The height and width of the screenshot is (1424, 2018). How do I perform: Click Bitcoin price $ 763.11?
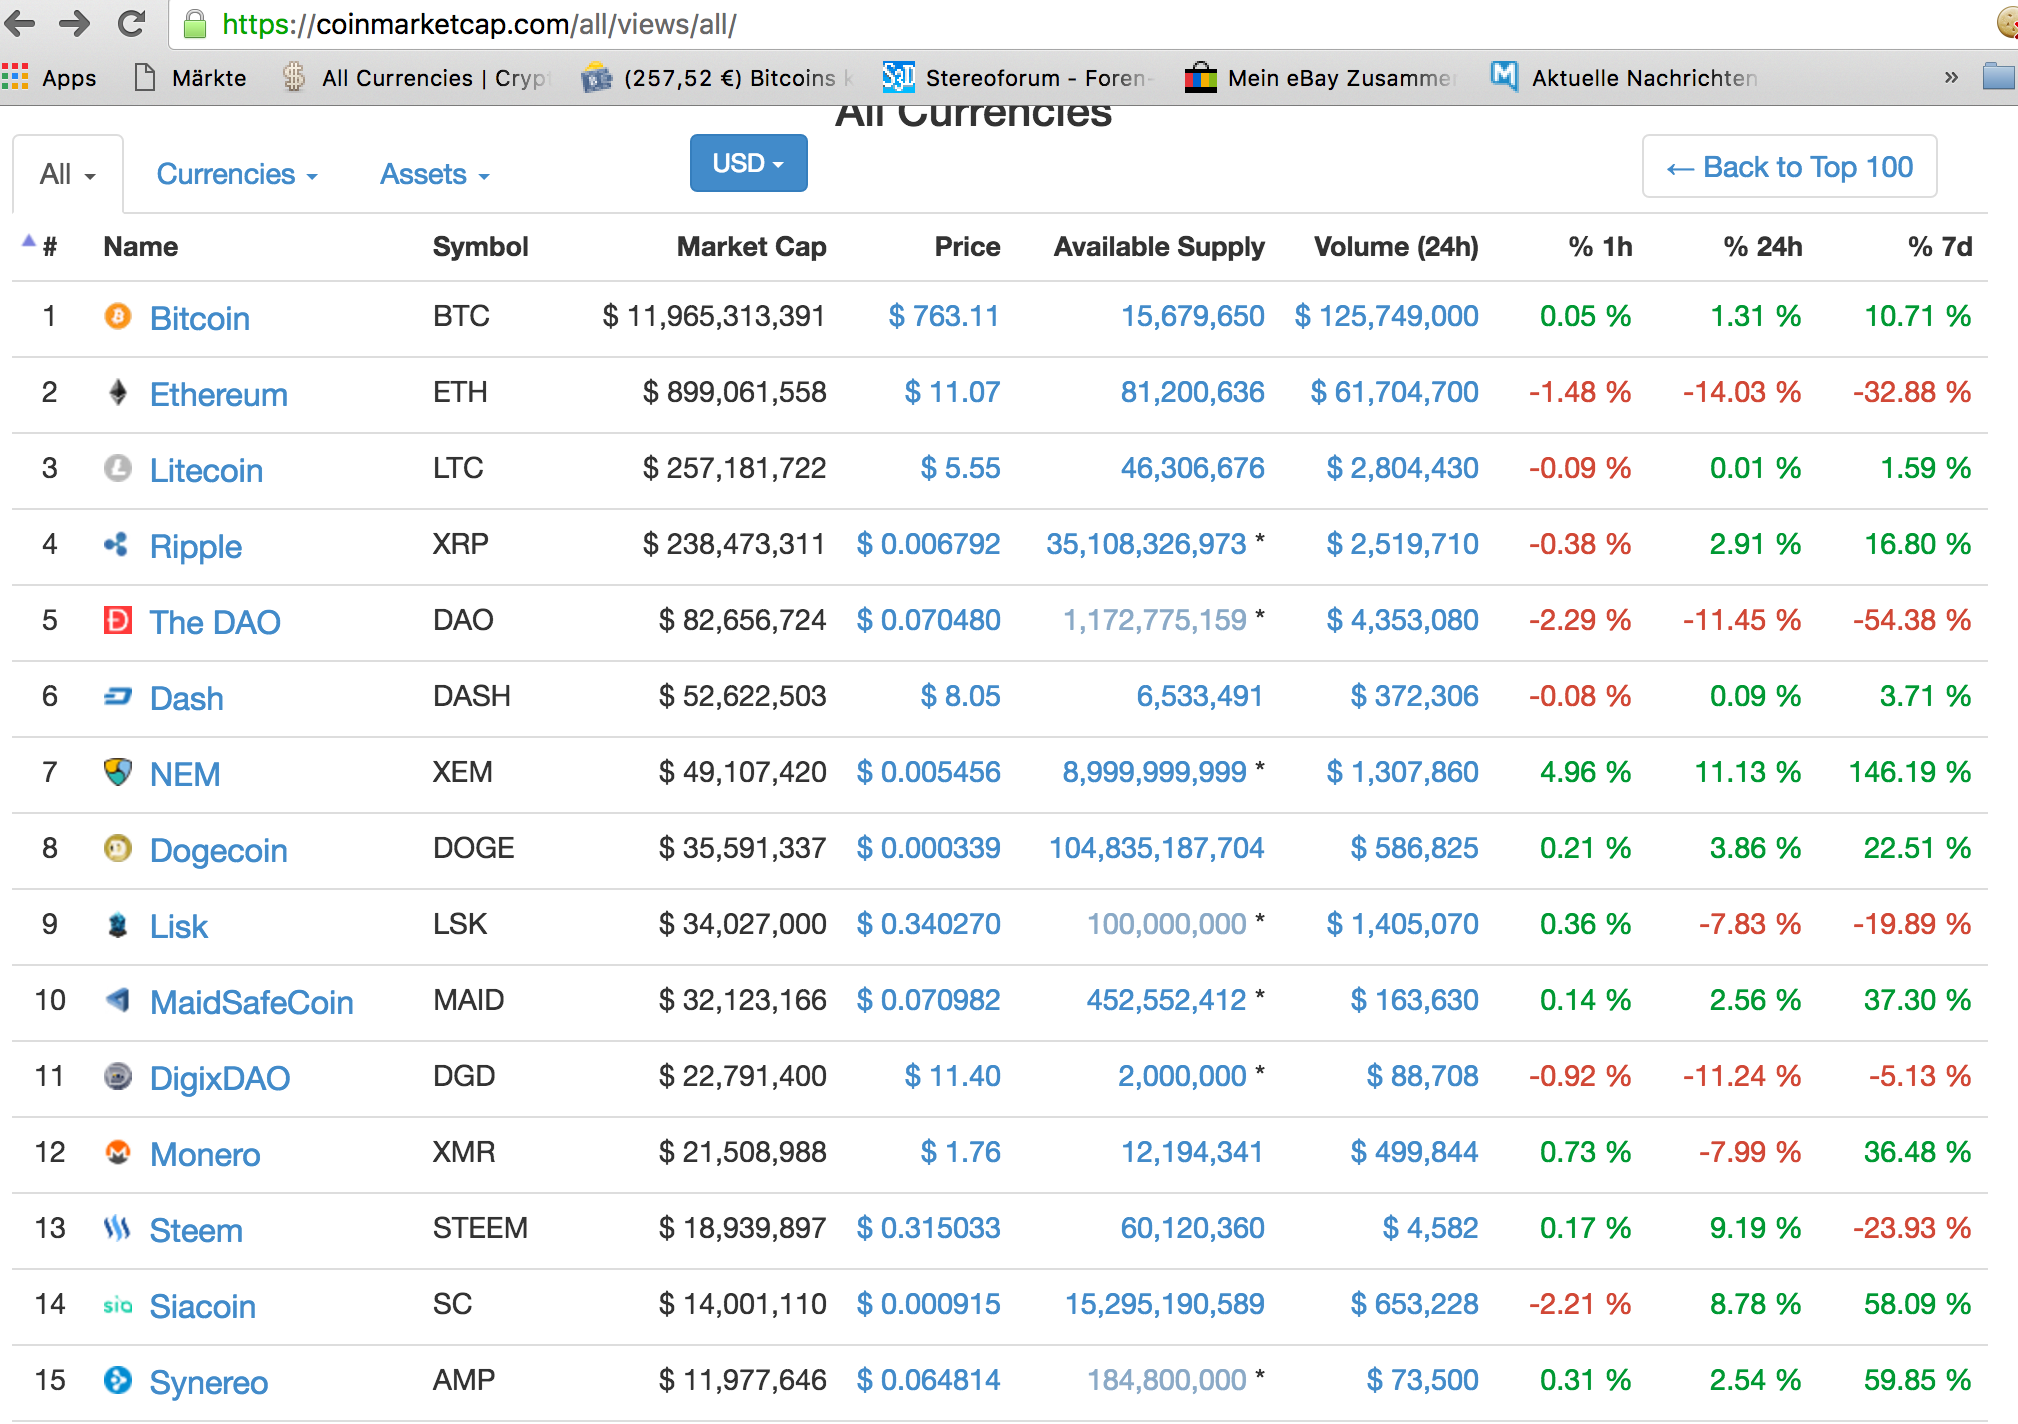(x=944, y=316)
